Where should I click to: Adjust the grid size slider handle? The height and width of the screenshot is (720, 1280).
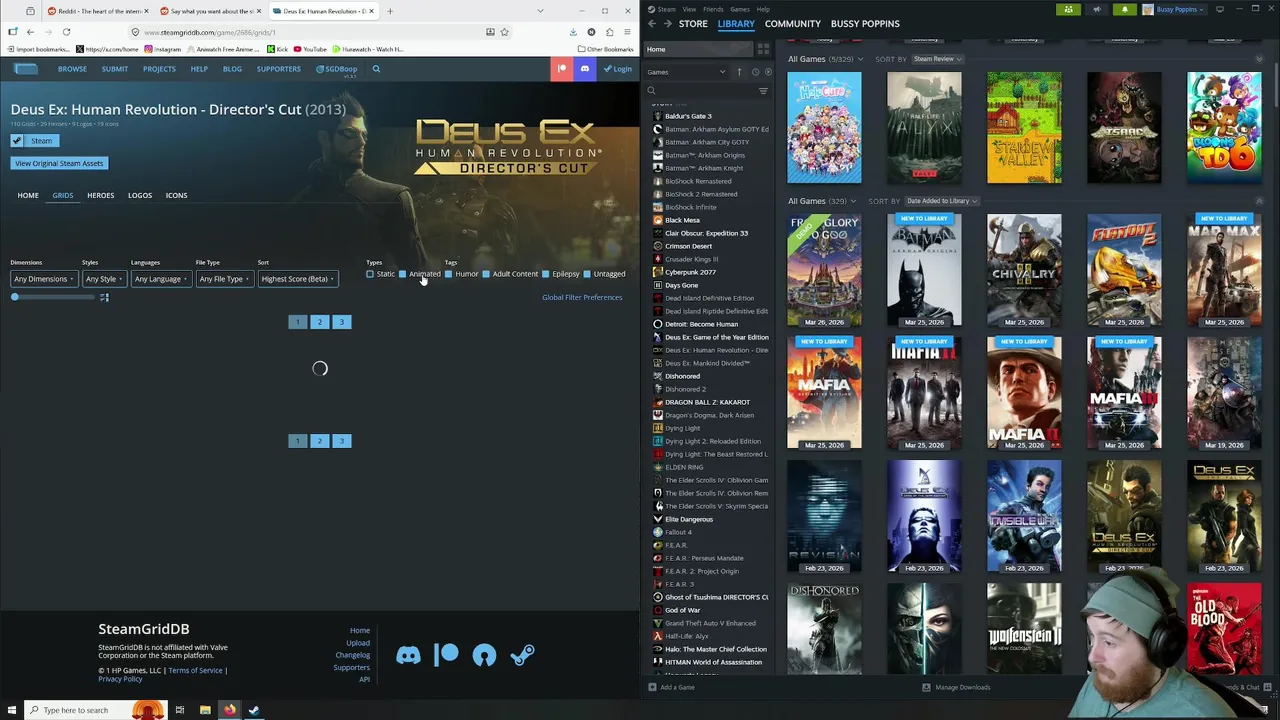(x=15, y=297)
